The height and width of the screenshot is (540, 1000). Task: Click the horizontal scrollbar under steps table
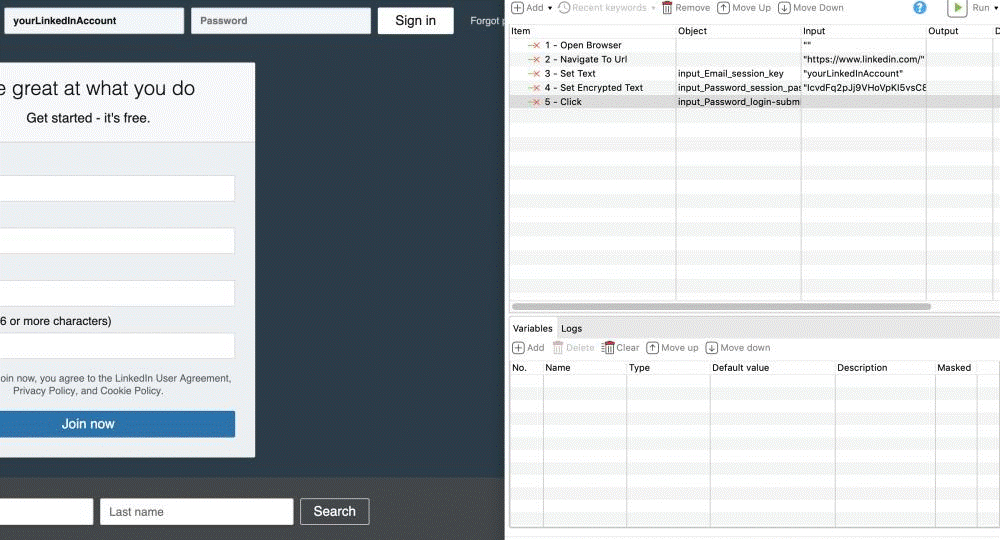pyautogui.click(x=721, y=307)
